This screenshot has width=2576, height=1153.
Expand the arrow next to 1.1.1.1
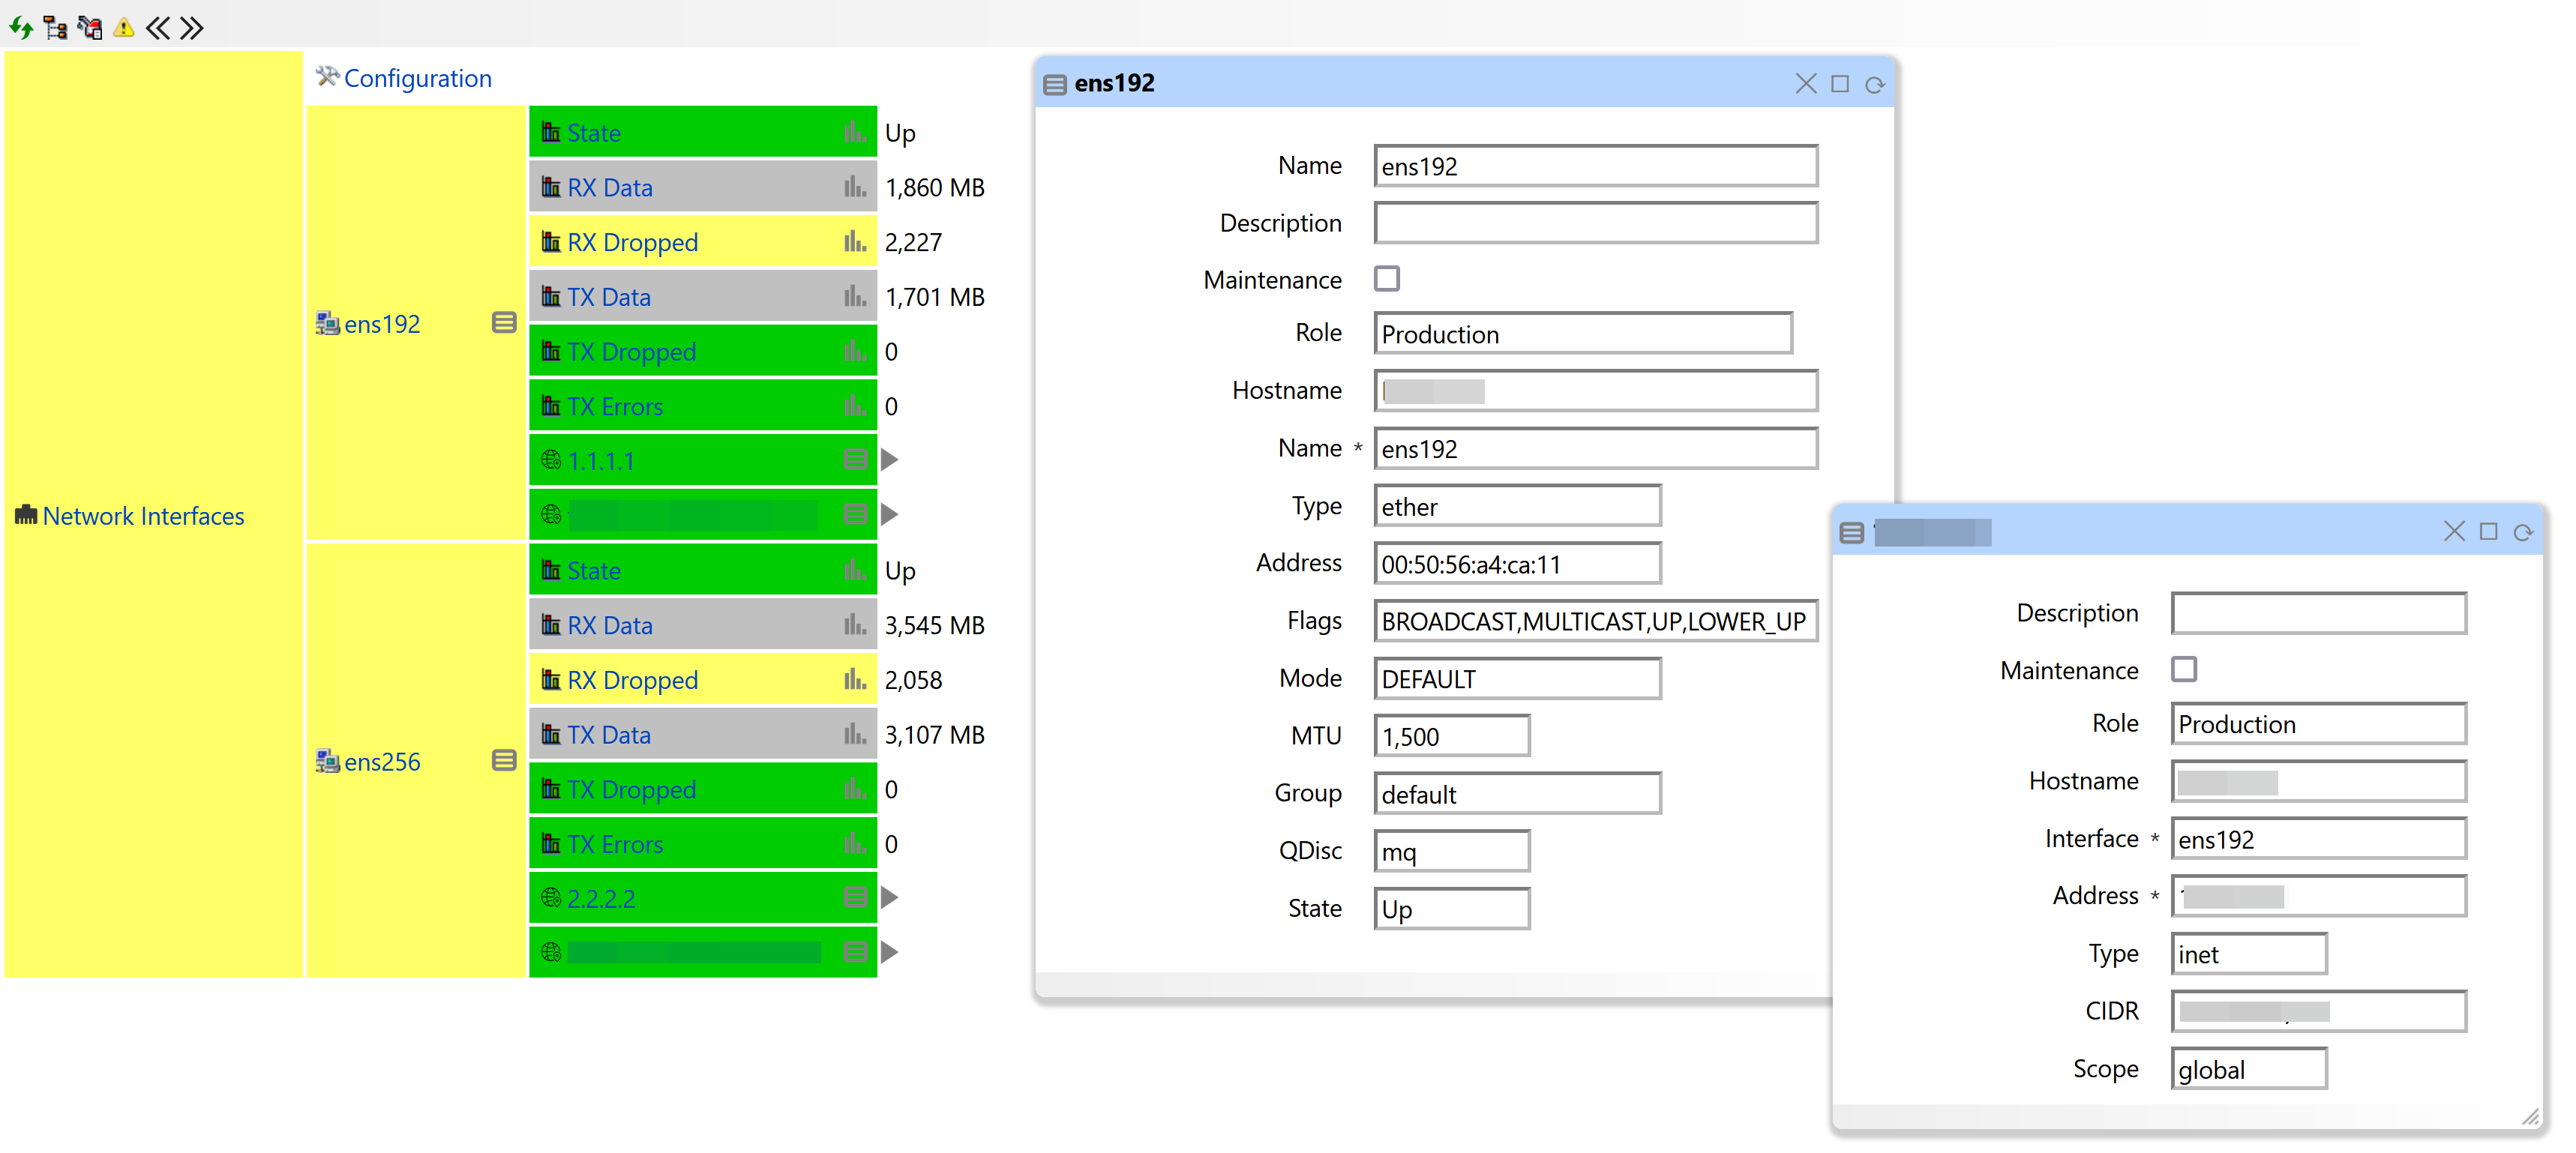(889, 459)
